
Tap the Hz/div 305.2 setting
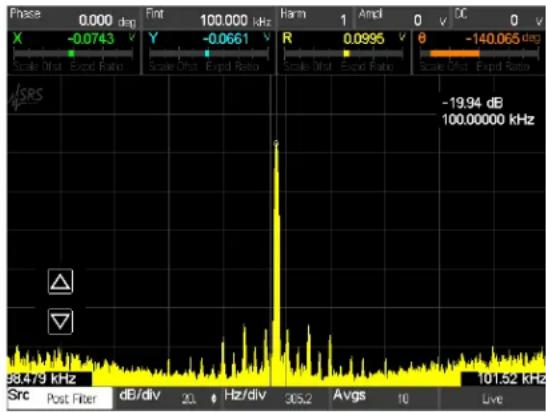coord(276,398)
